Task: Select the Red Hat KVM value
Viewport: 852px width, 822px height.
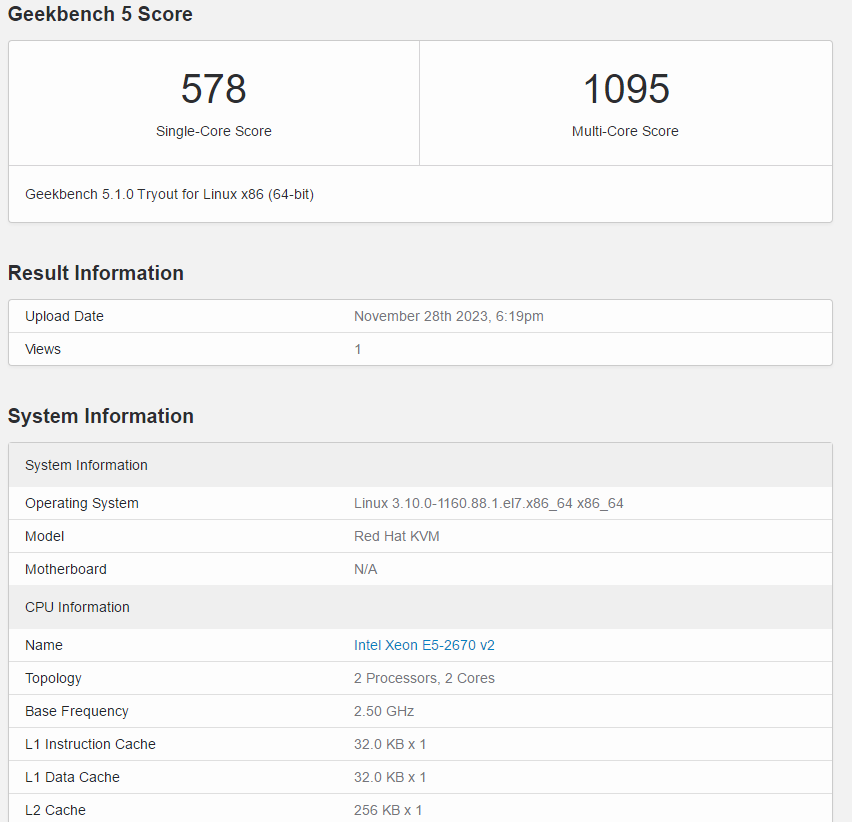Action: click(397, 536)
